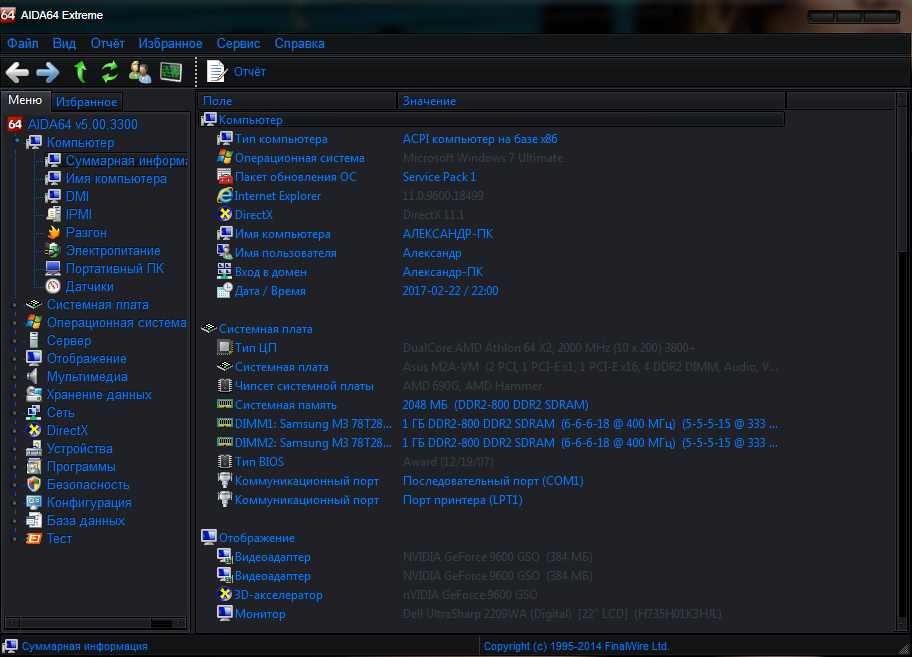Click the Поле column header
Viewport: 912px width, 657px height.
(297, 101)
